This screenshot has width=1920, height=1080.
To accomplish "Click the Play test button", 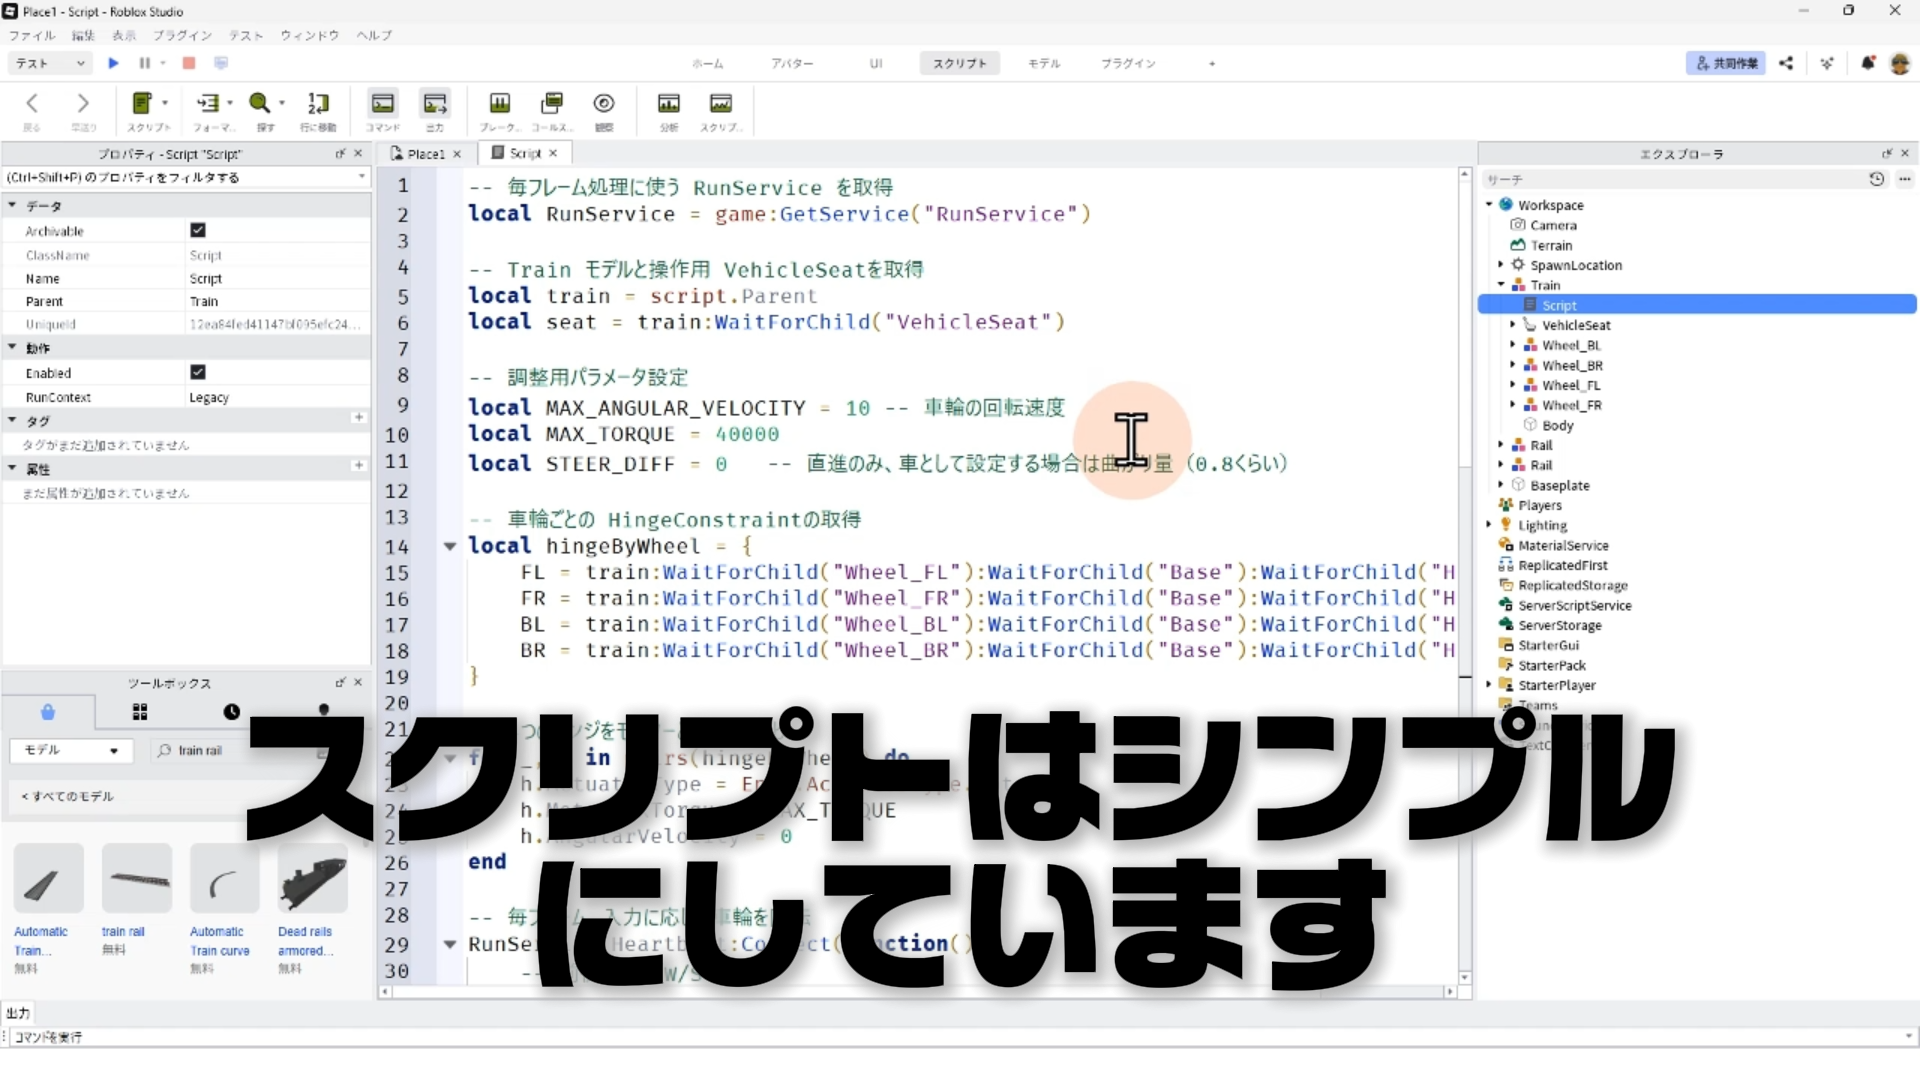I will (x=113, y=63).
